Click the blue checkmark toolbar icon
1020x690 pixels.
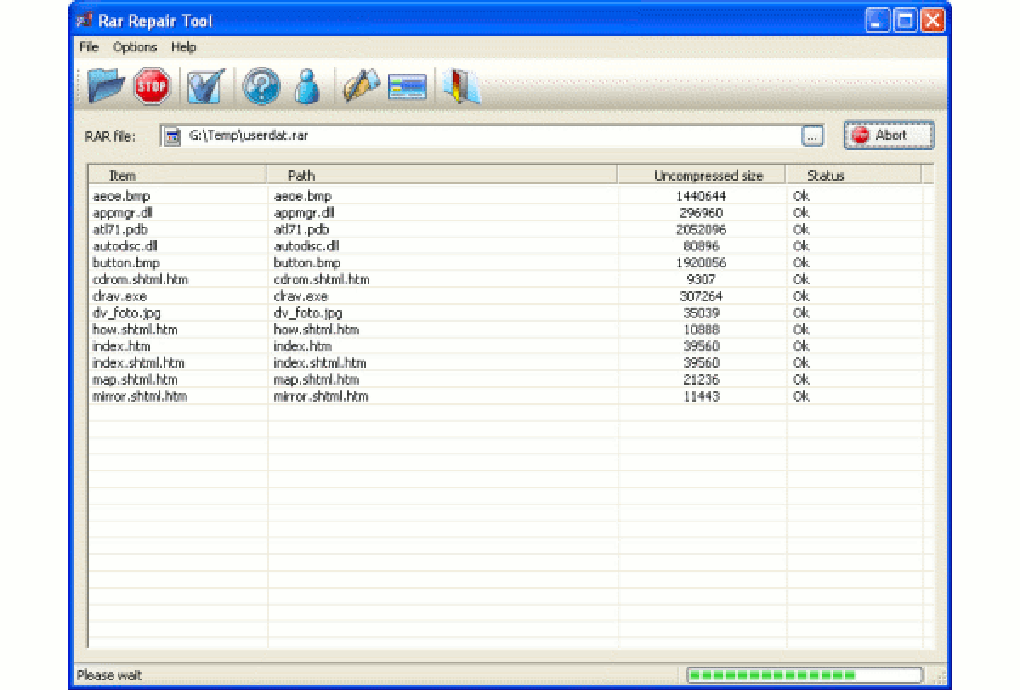[x=206, y=86]
